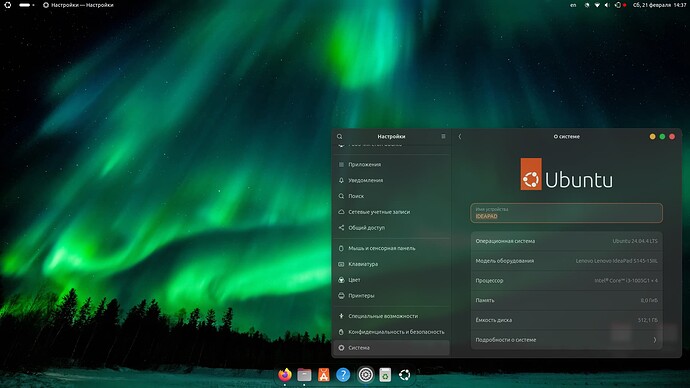Show applications via Ubuntu dock icon
This screenshot has width=690, height=388.
tap(404, 375)
